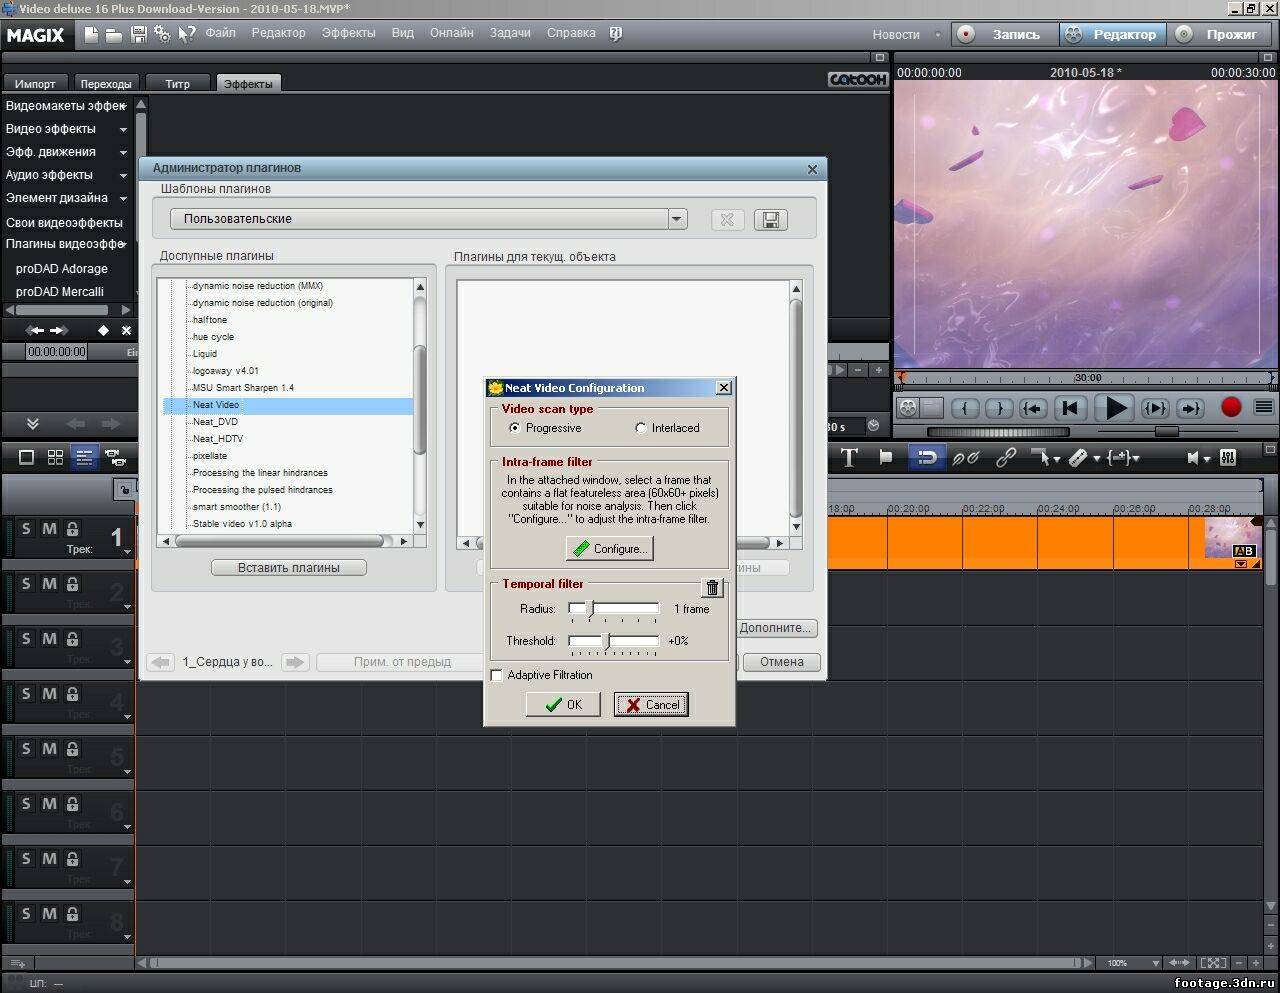1280x993 pixels.
Task: Activate the context help arrow-question icon
Action: pos(187,35)
